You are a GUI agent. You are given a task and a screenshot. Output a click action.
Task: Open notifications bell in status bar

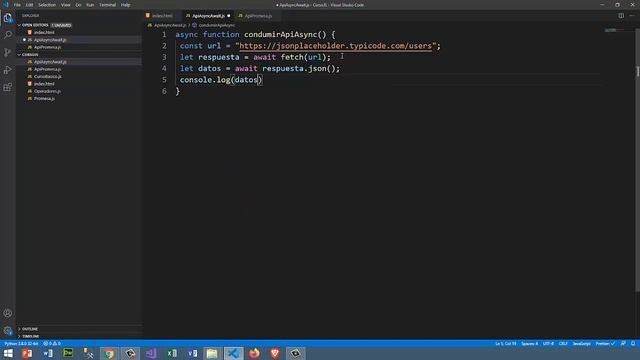633,344
